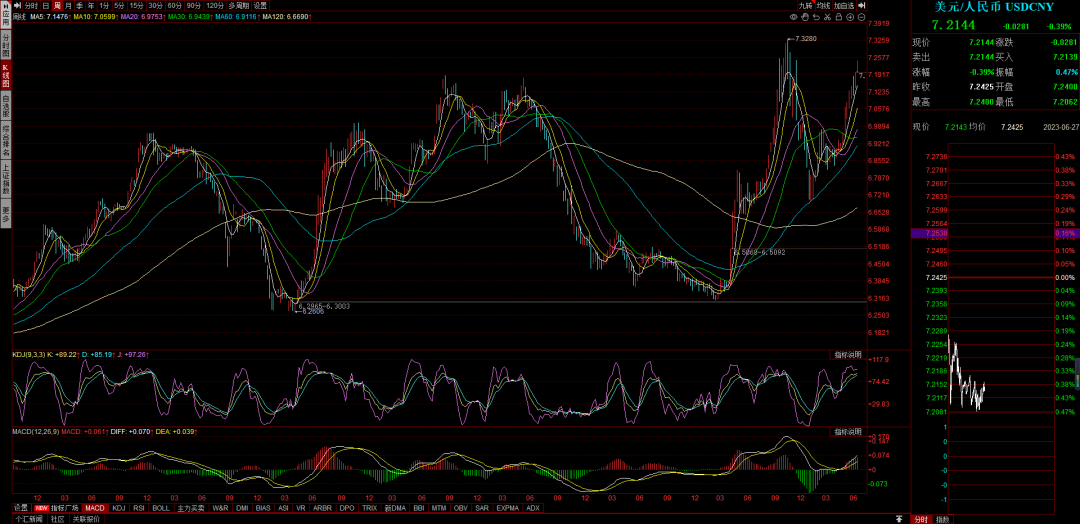Click the eye visibility icon above chart
Viewport: 1080px width, 524px height.
point(793,17)
